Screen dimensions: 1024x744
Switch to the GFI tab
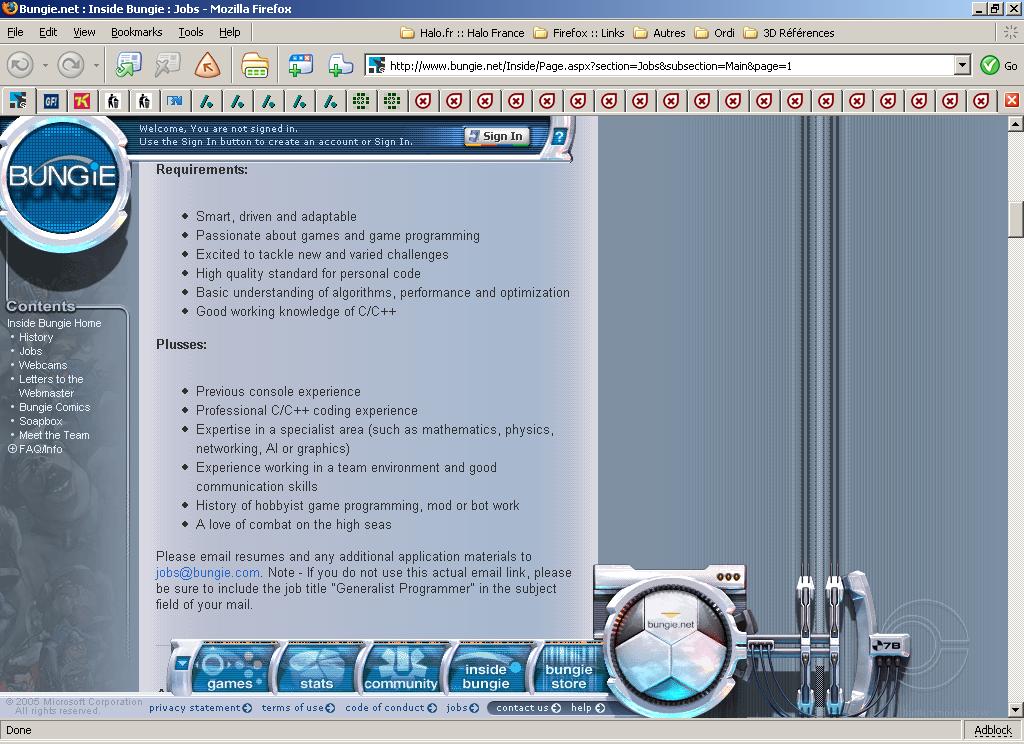pyautogui.click(x=51, y=101)
